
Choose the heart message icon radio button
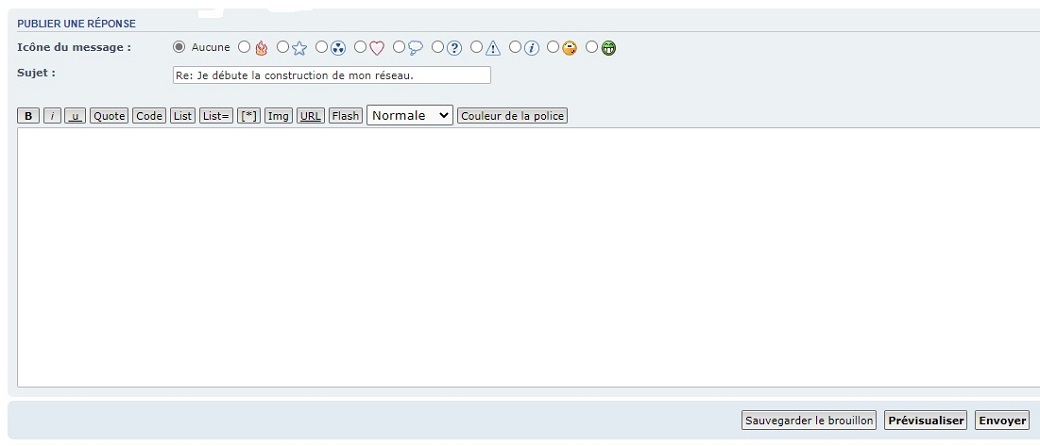(361, 47)
